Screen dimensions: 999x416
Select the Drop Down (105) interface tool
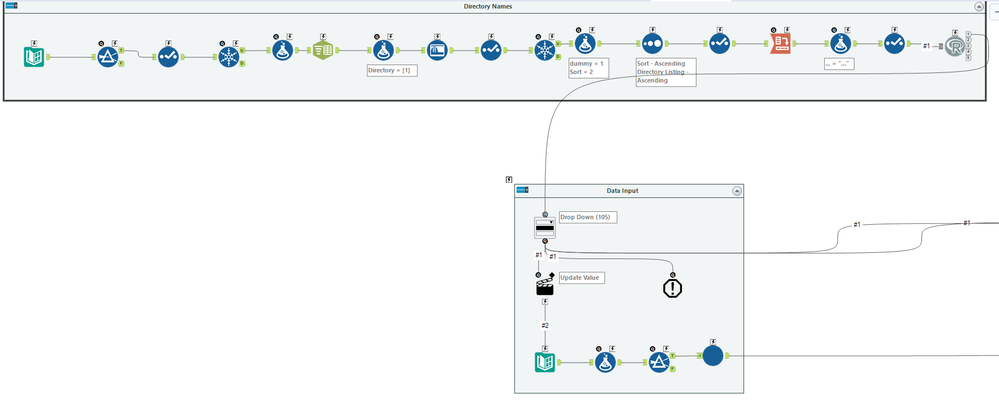[x=545, y=227]
